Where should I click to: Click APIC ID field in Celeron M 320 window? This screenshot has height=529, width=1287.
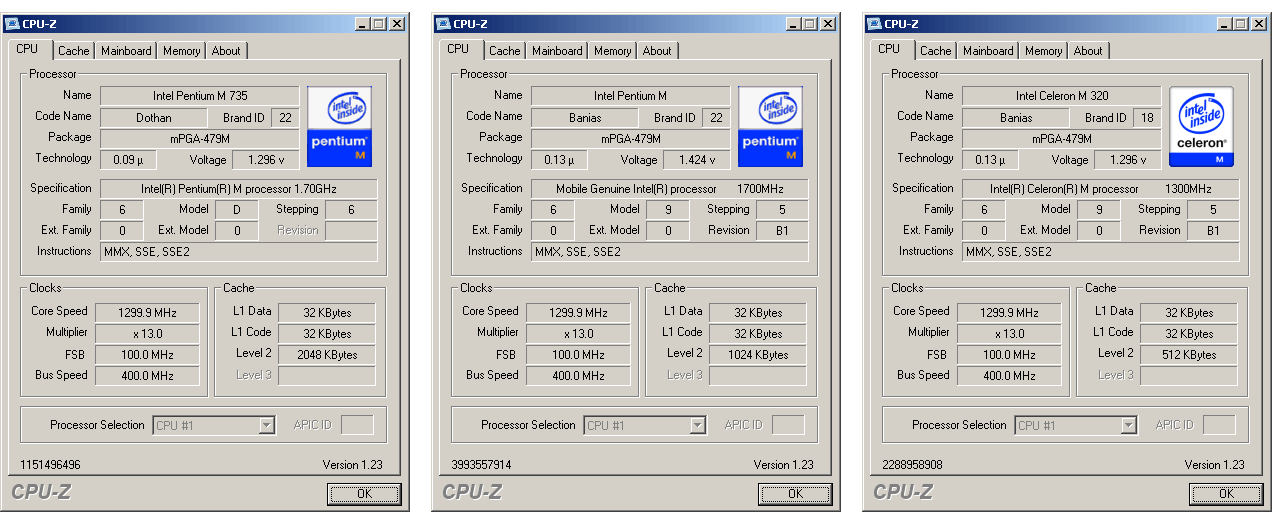[1219, 425]
